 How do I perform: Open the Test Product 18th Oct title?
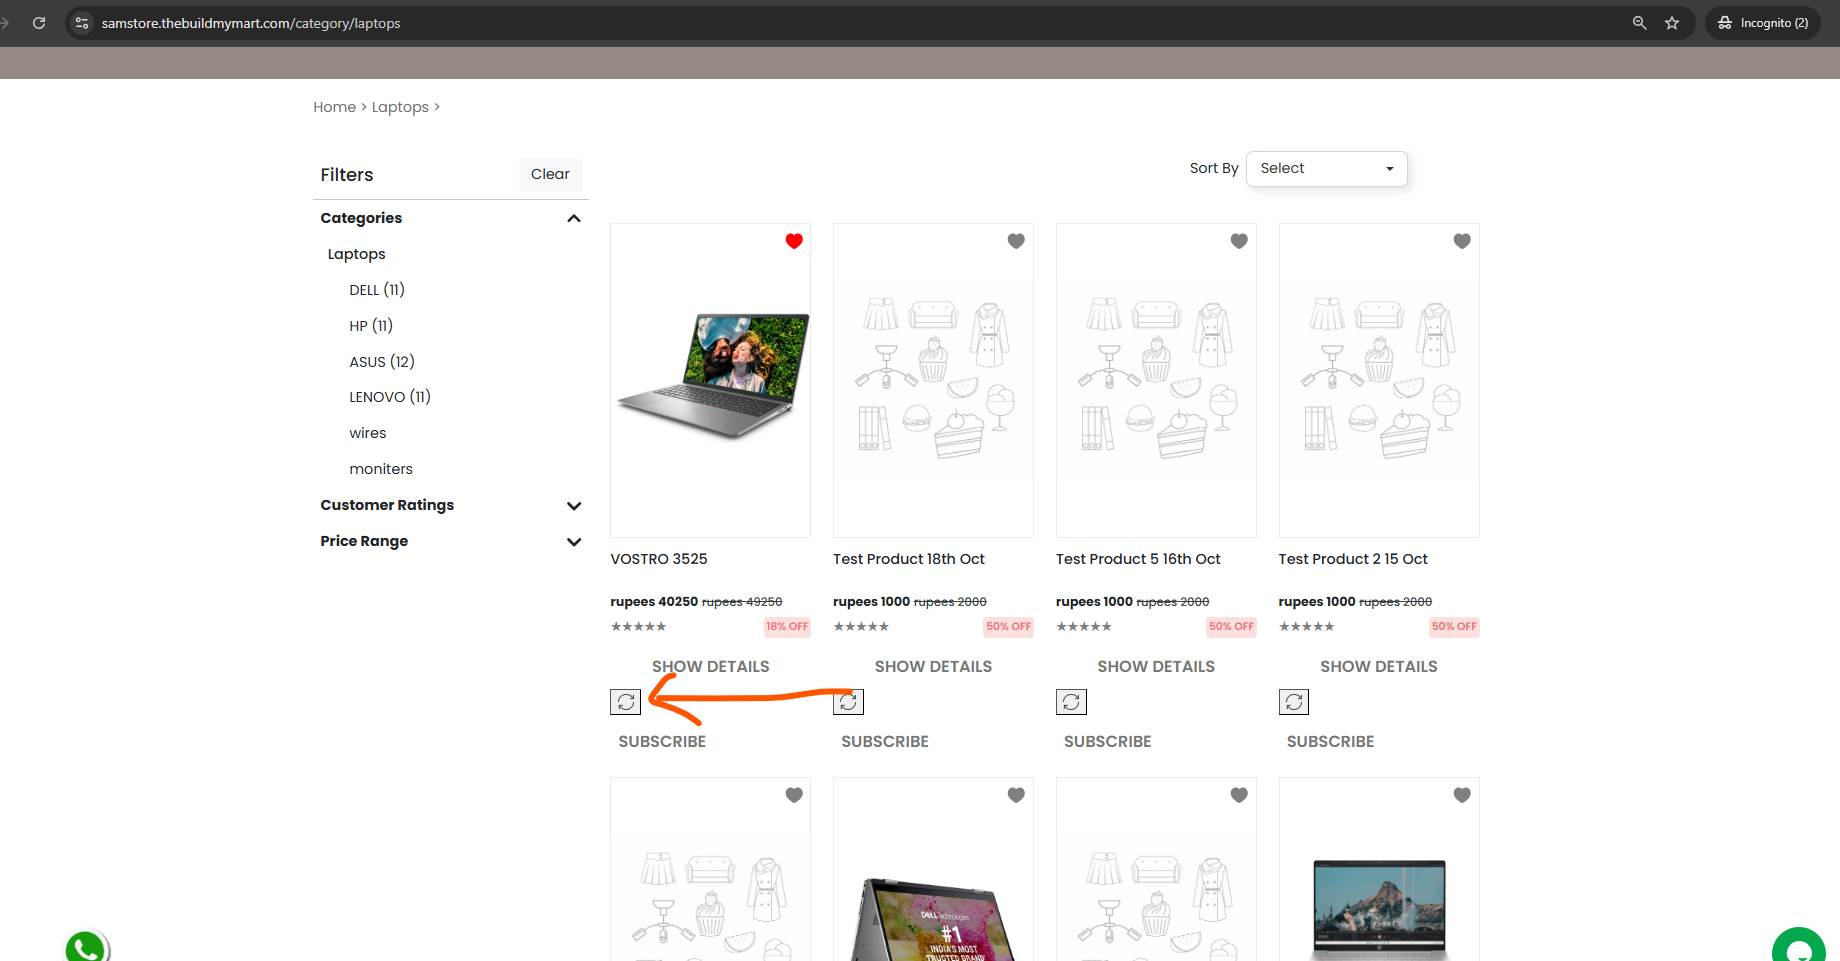909,559
